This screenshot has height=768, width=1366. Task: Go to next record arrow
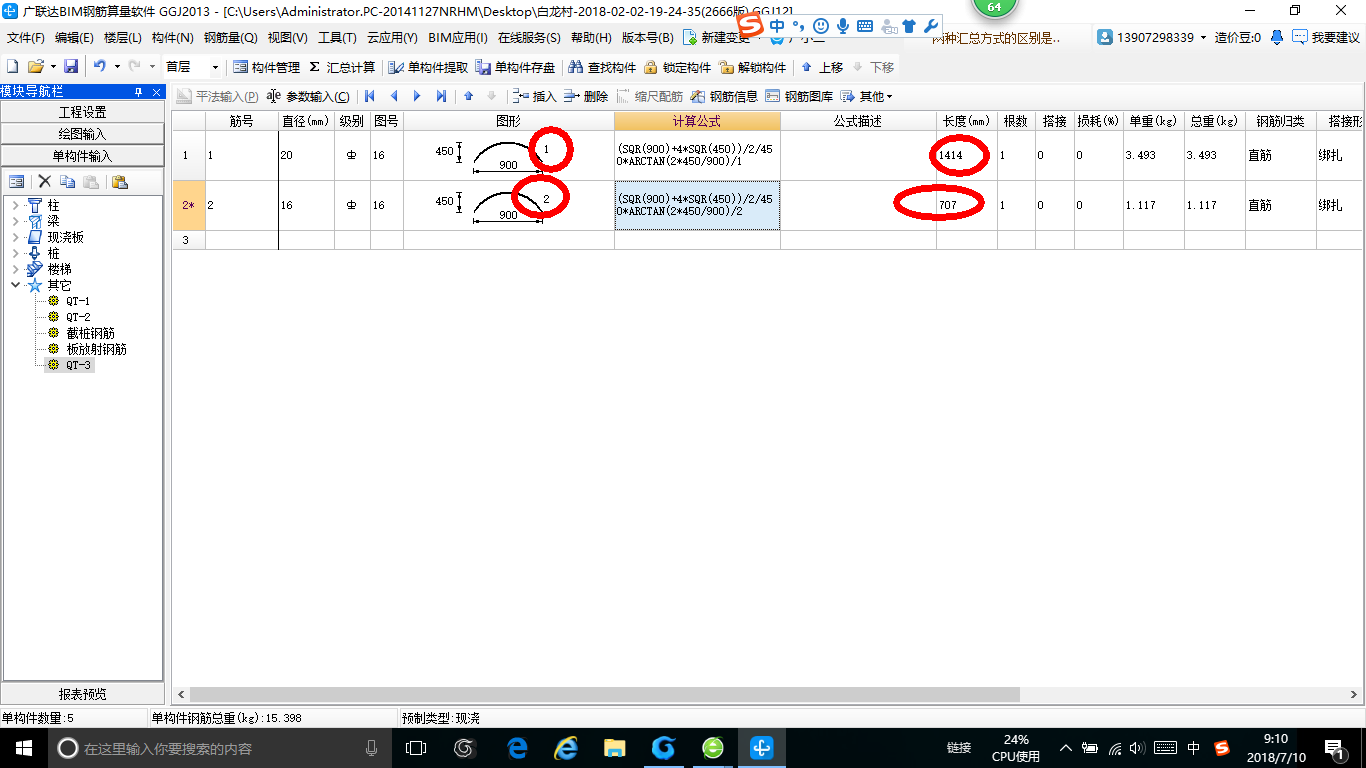coord(418,97)
